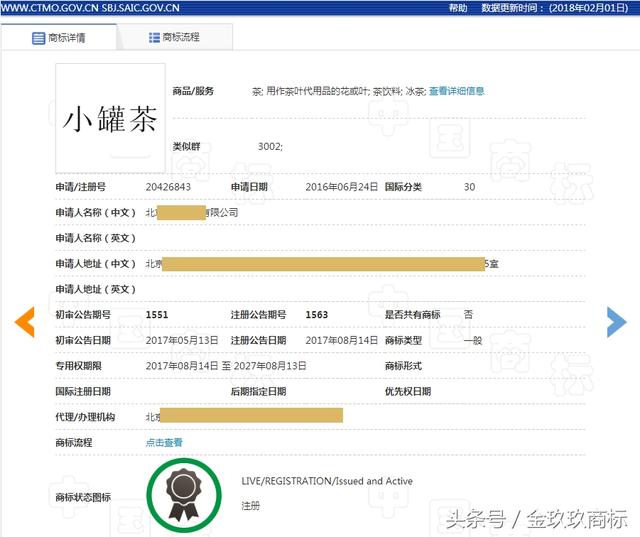Select preliminary announcement date 2017年05月13日
Screen dimensions: 640x537
(x=182, y=340)
